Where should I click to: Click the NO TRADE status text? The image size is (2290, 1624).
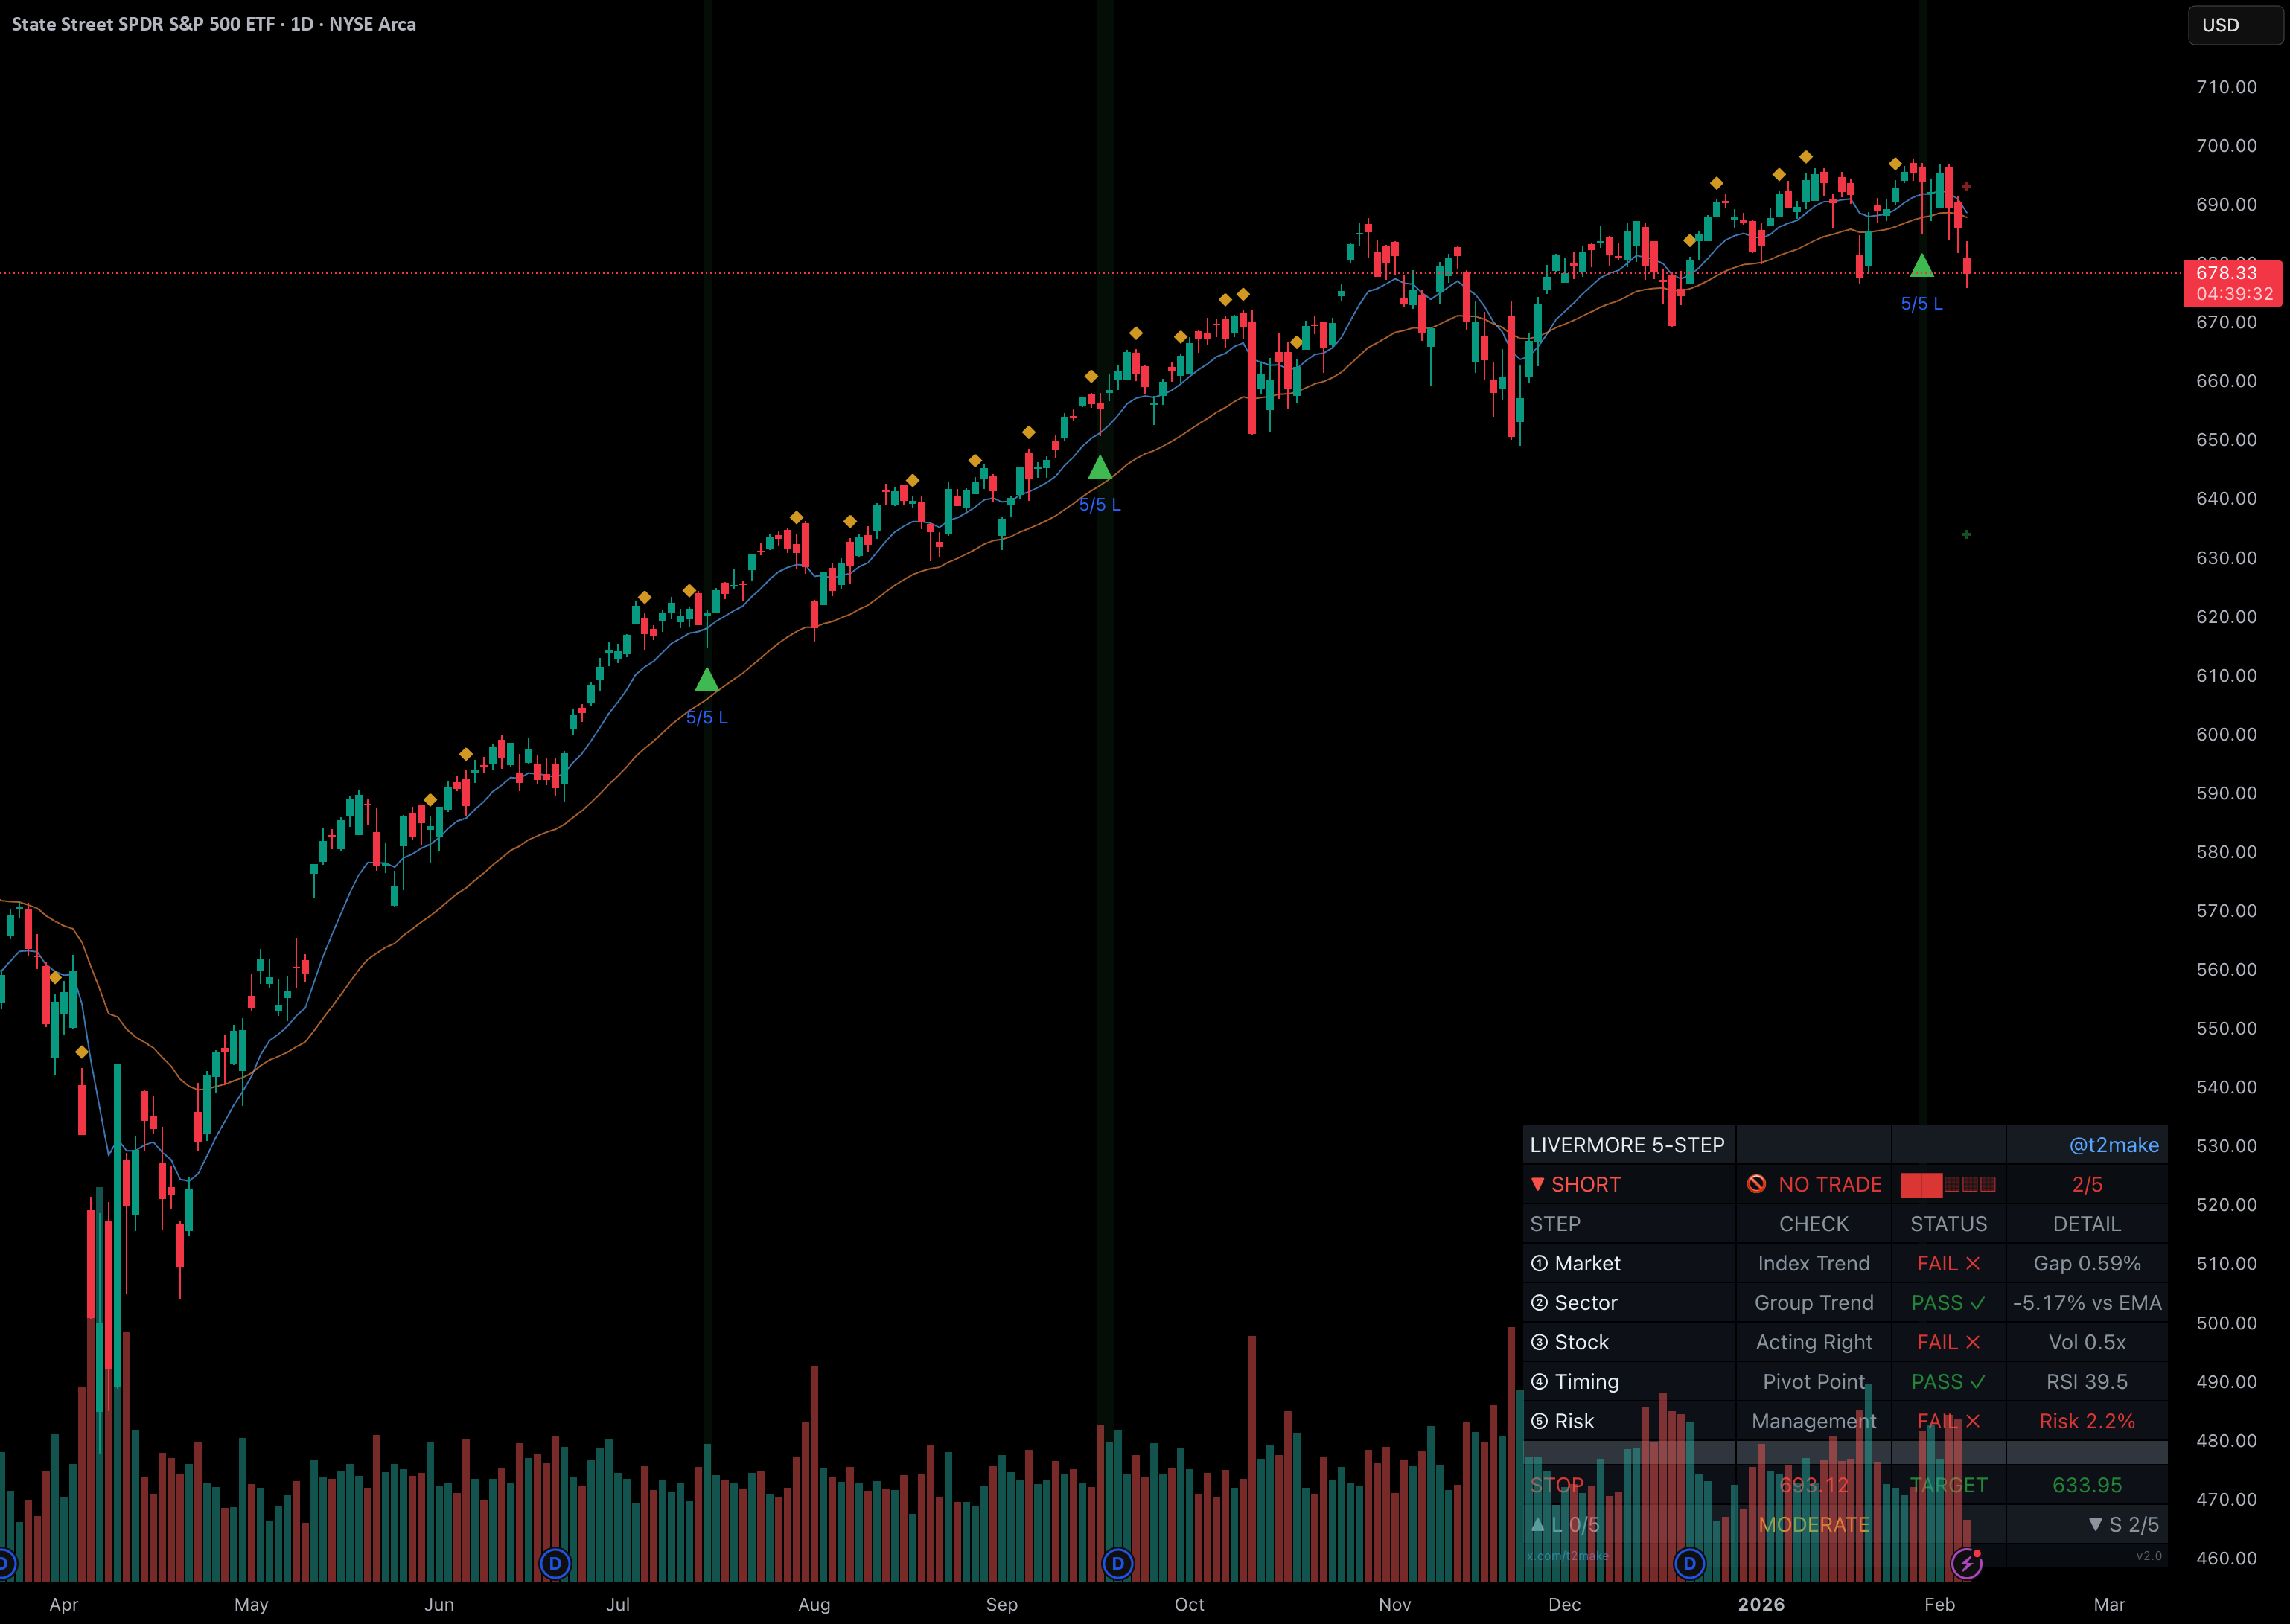pyautogui.click(x=1830, y=1184)
